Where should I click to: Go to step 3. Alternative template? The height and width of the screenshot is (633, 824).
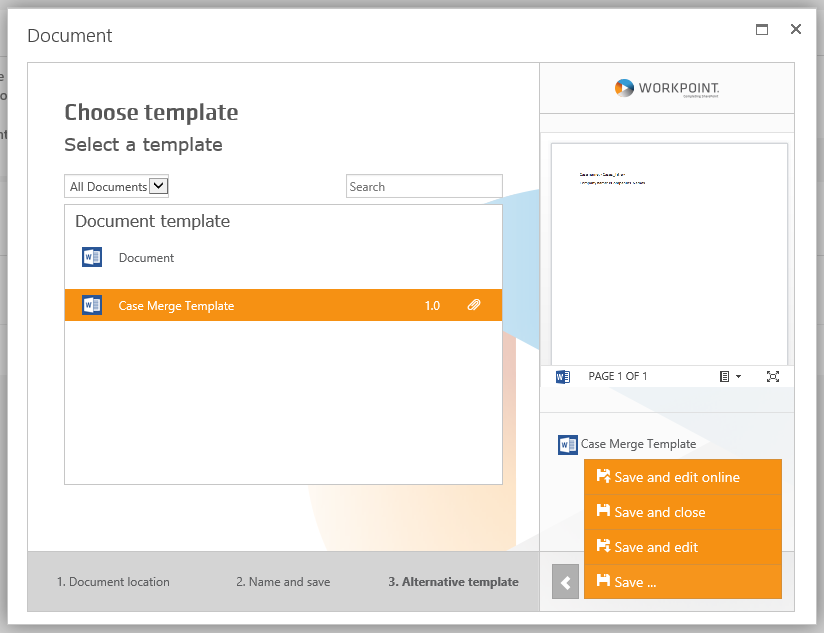tap(454, 582)
